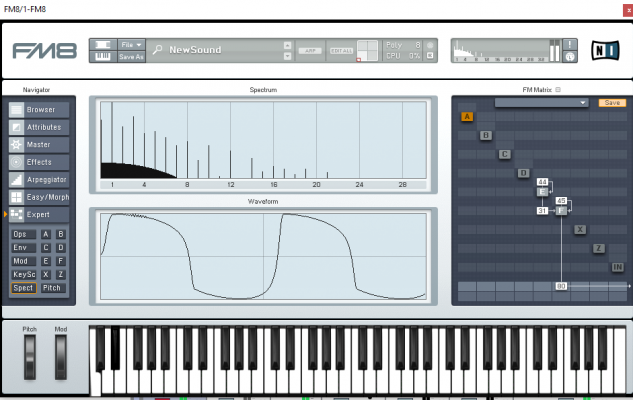Open operator D page in Navigator
633x400 pixels.
coord(61,248)
